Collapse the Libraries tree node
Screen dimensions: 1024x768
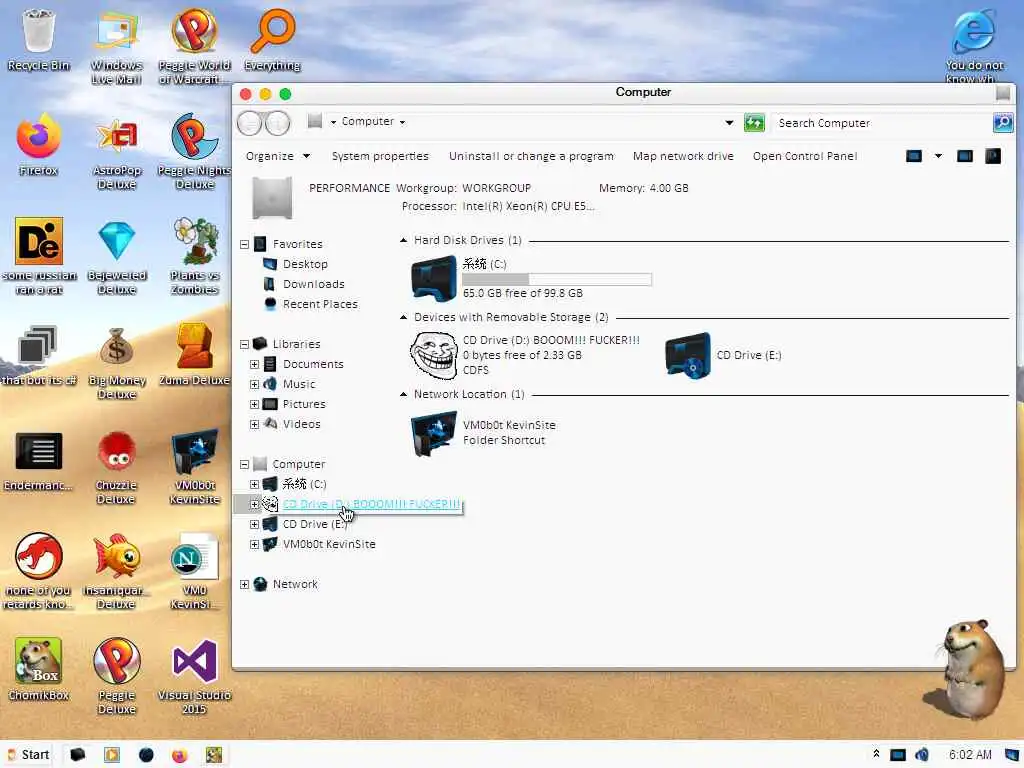point(244,344)
